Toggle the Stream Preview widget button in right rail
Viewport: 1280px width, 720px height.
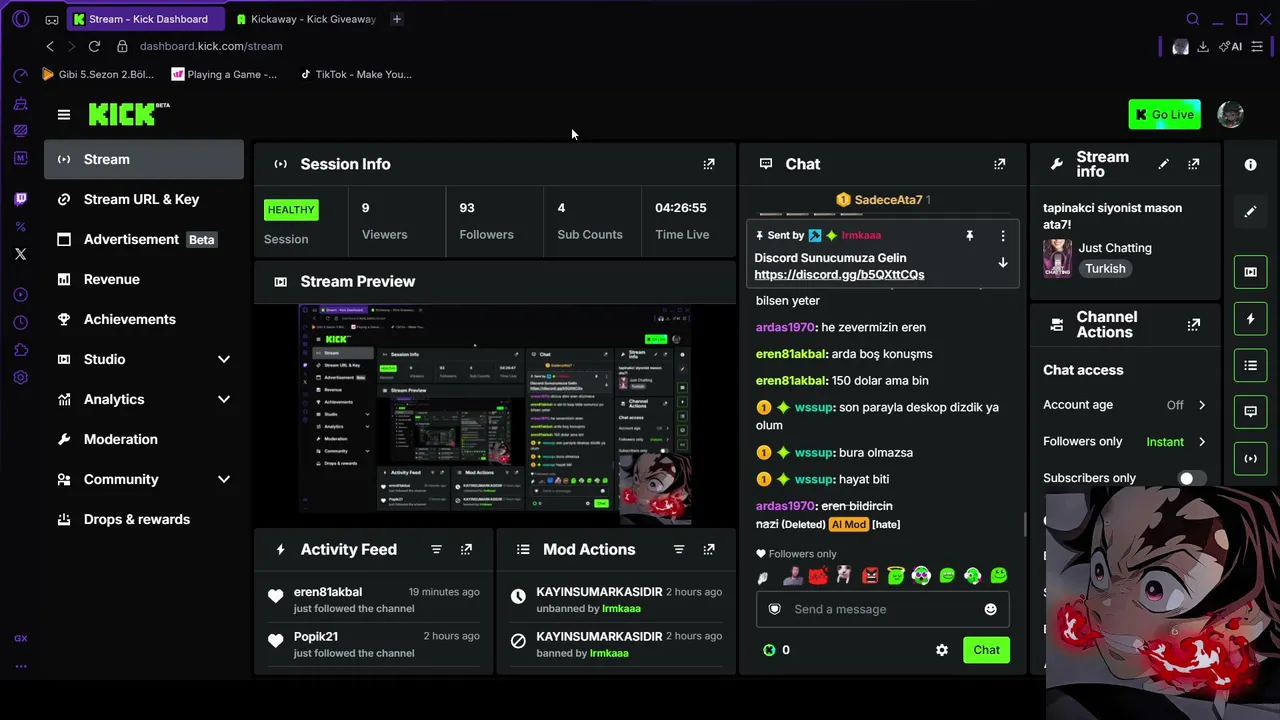[1250, 272]
